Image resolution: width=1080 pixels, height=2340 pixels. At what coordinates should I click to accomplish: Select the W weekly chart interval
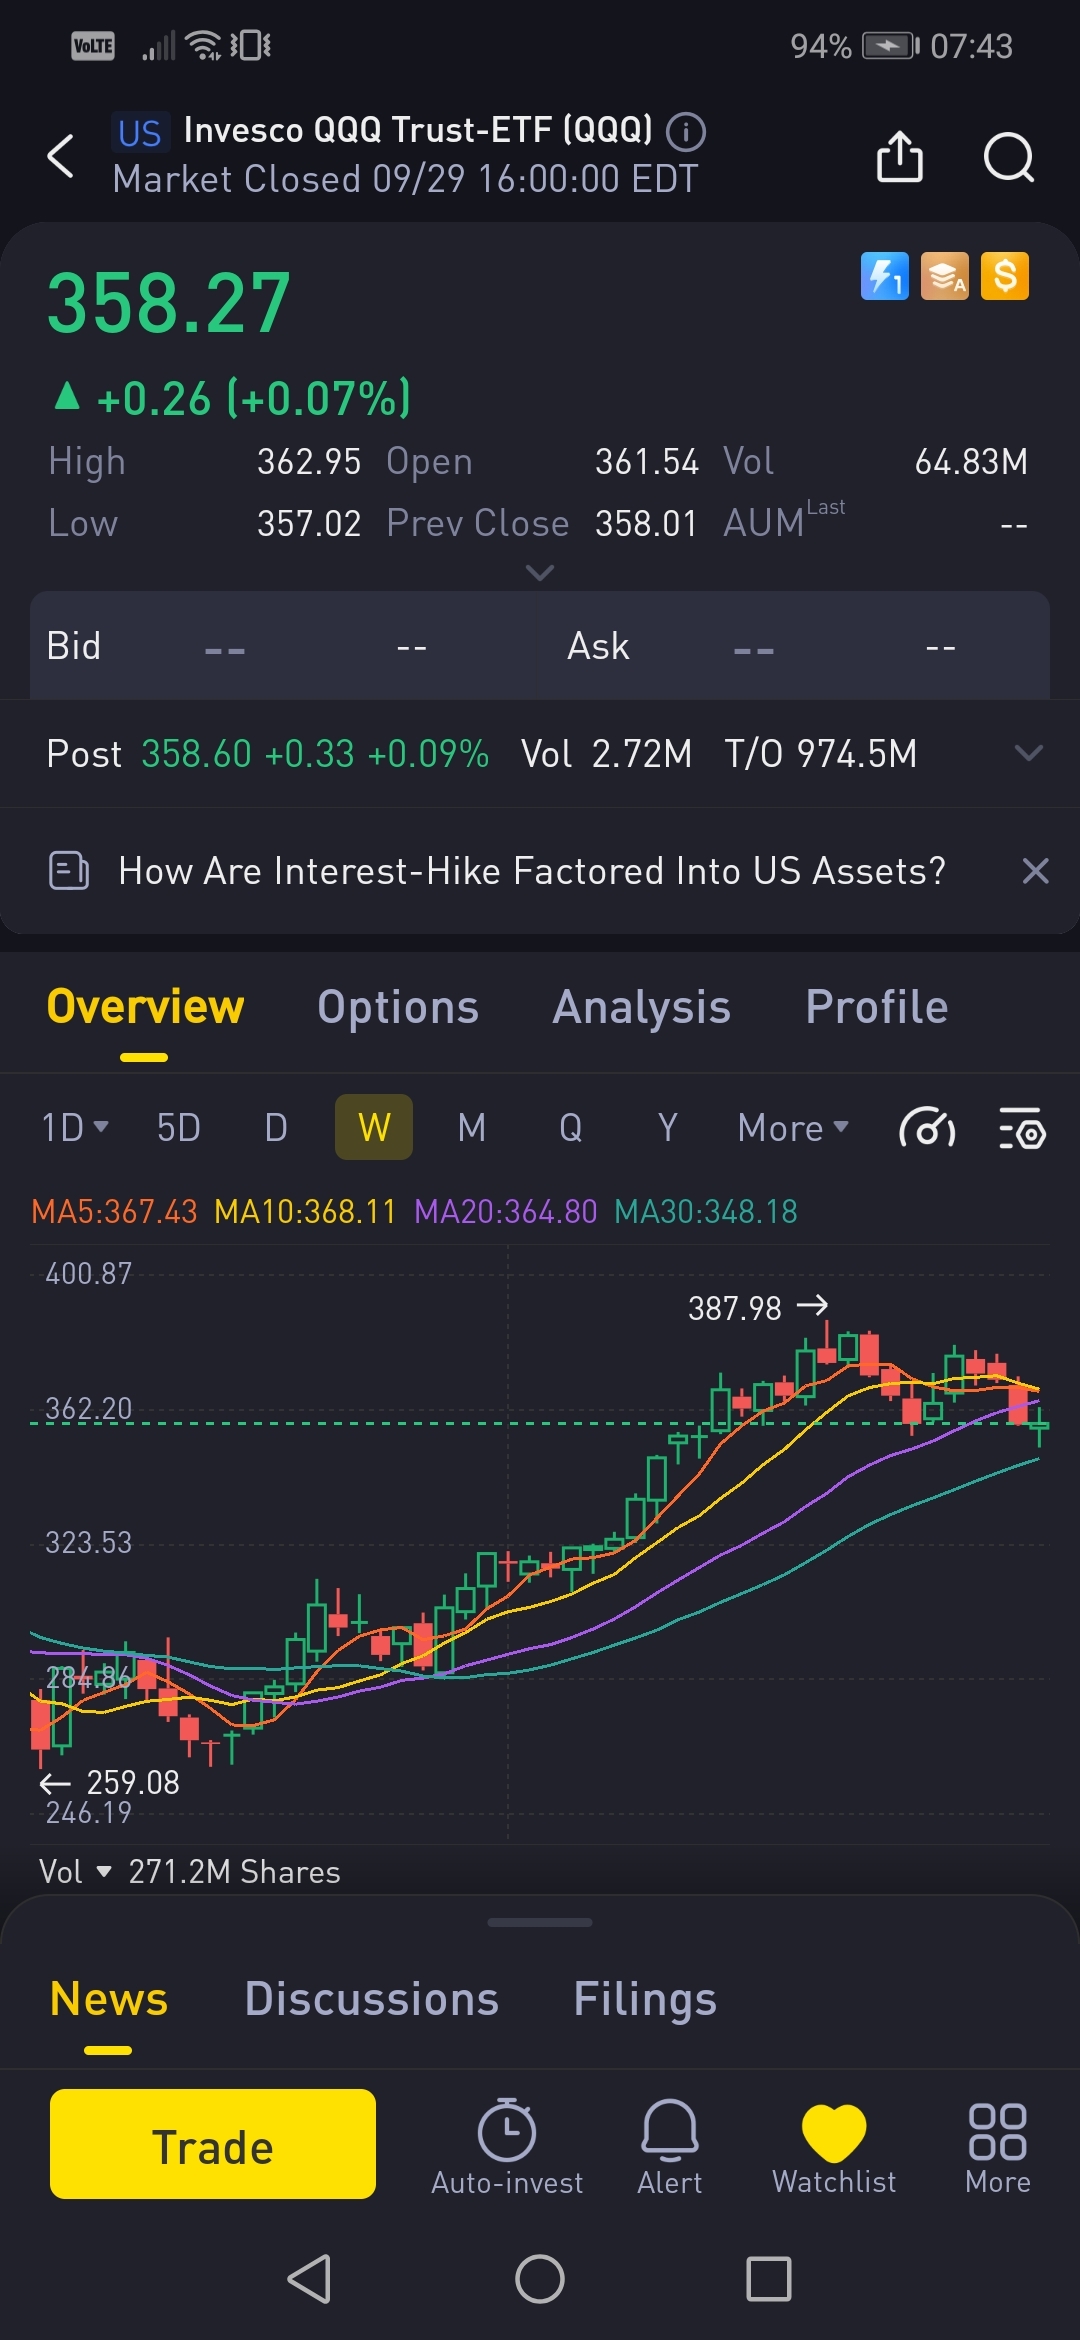[x=373, y=1128]
